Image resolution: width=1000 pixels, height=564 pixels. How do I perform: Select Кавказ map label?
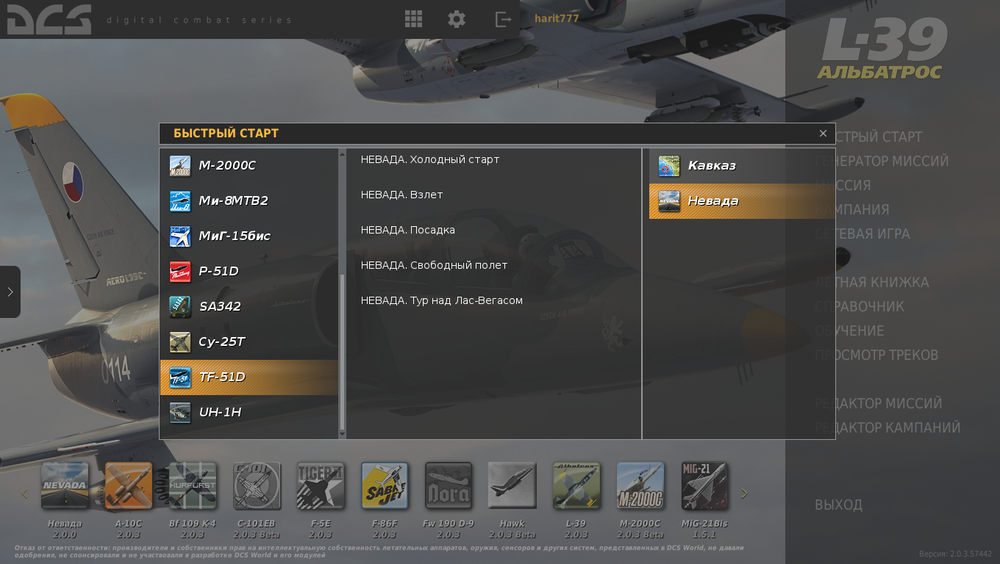(x=712, y=166)
